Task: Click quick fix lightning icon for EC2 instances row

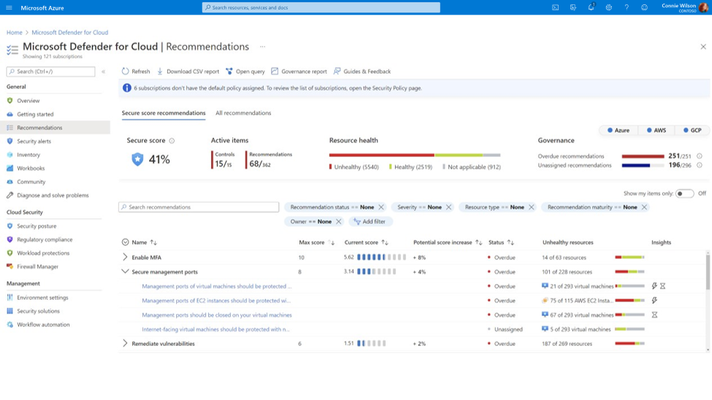Action: tap(654, 301)
